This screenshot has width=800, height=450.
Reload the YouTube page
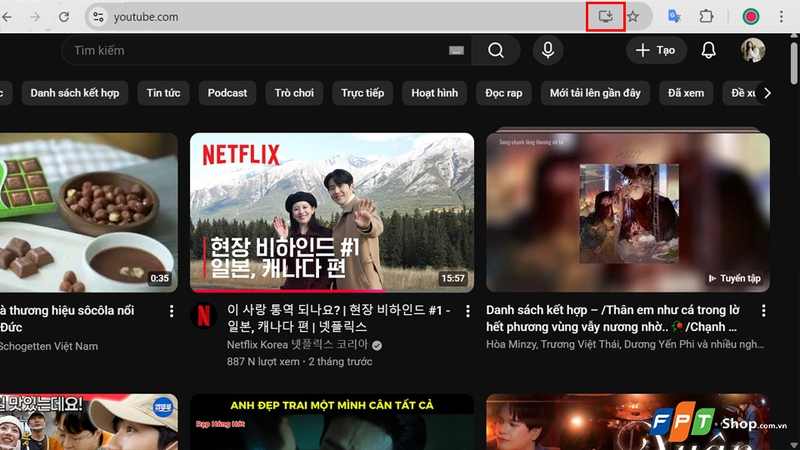[64, 17]
